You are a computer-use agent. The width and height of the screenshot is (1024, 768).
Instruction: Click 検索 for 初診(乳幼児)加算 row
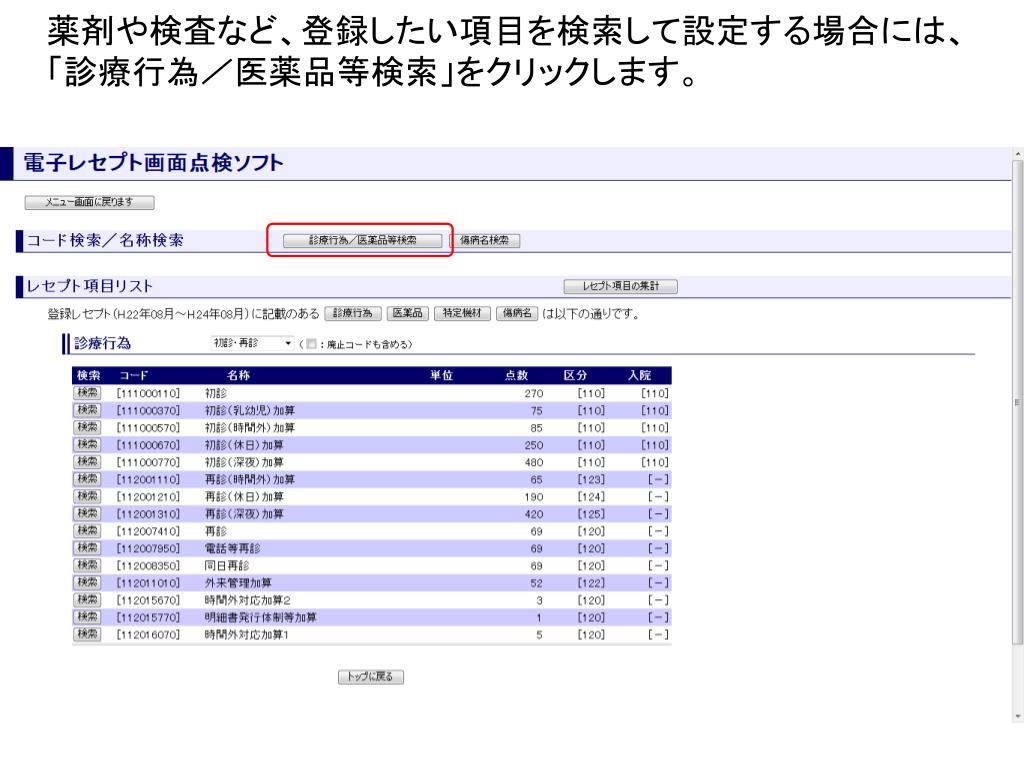pyautogui.click(x=88, y=410)
